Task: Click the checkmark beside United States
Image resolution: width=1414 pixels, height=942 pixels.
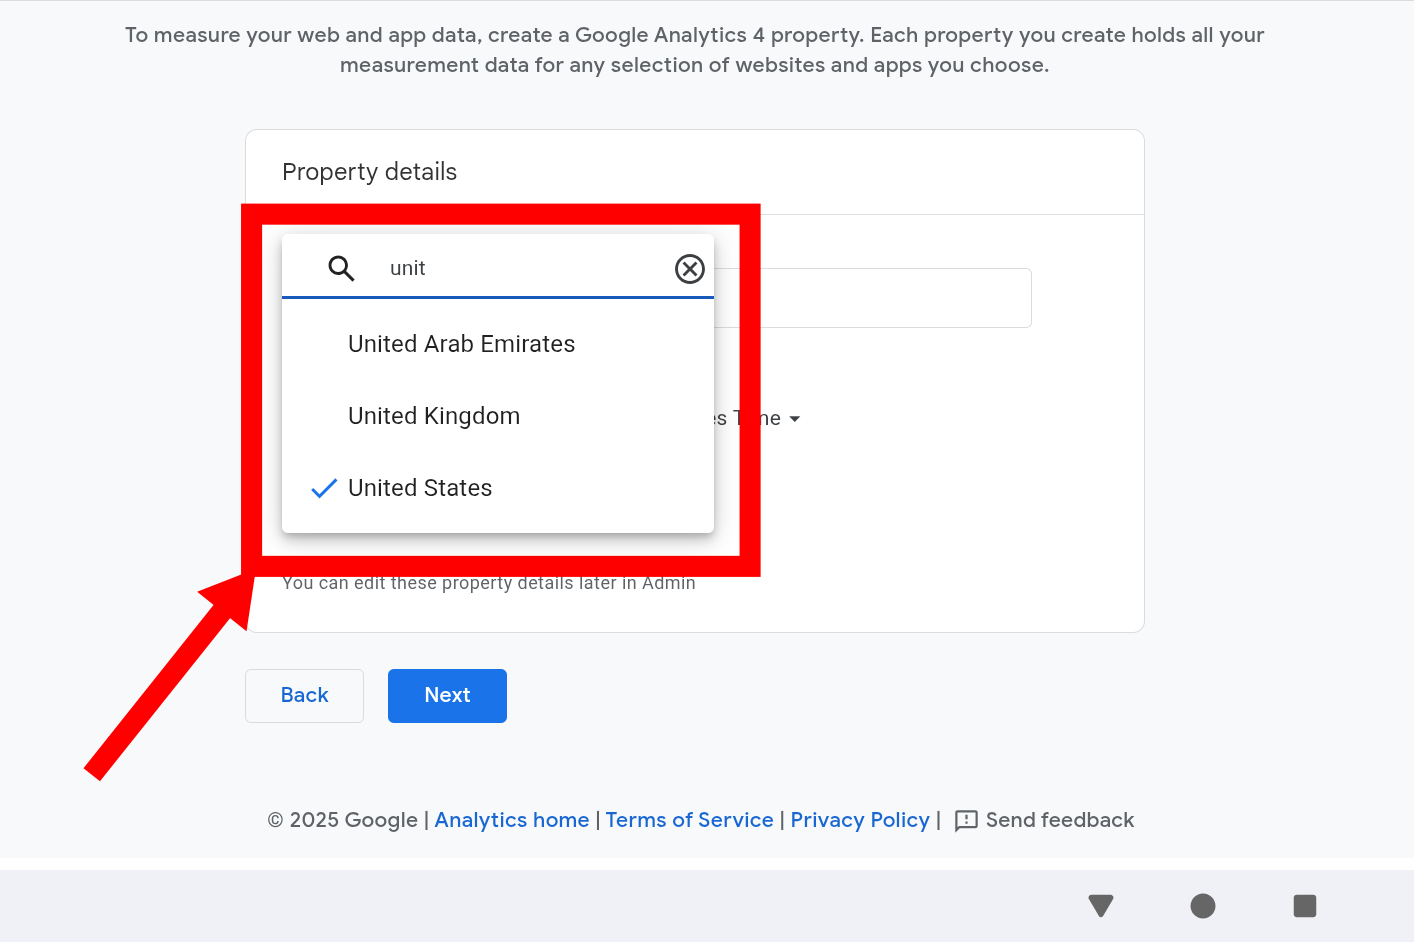Action: click(x=324, y=488)
